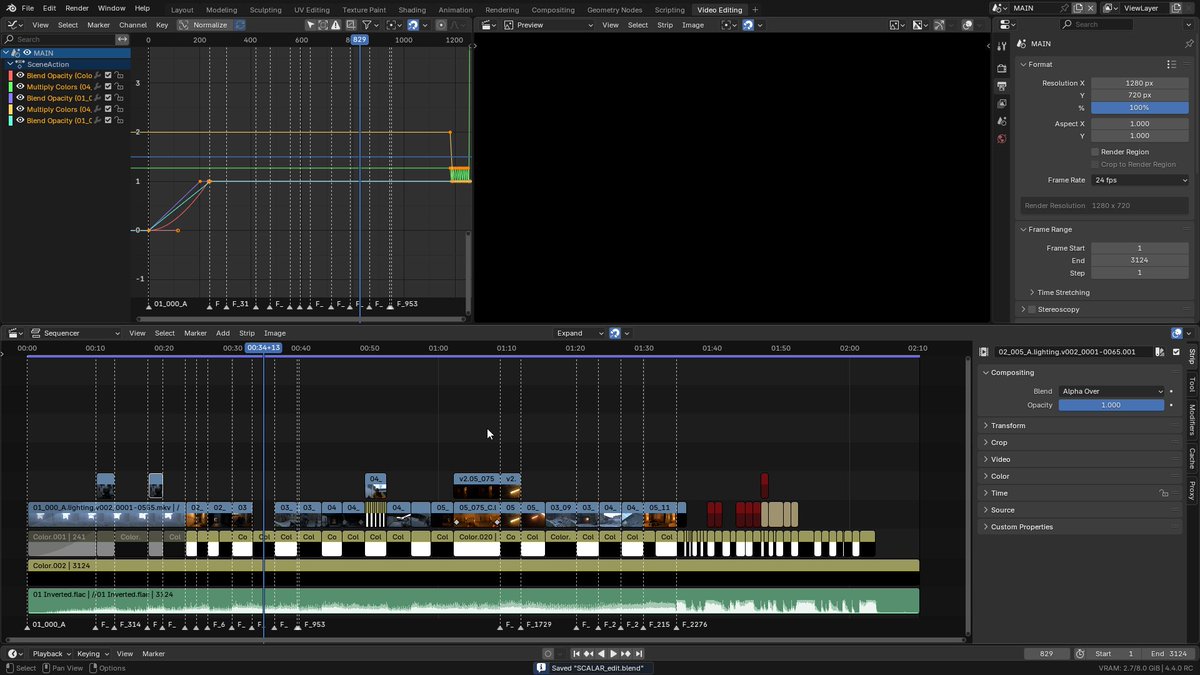Image resolution: width=1200 pixels, height=675 pixels.
Task: Click the resolution percentage 100% slider
Action: click(x=1139, y=107)
